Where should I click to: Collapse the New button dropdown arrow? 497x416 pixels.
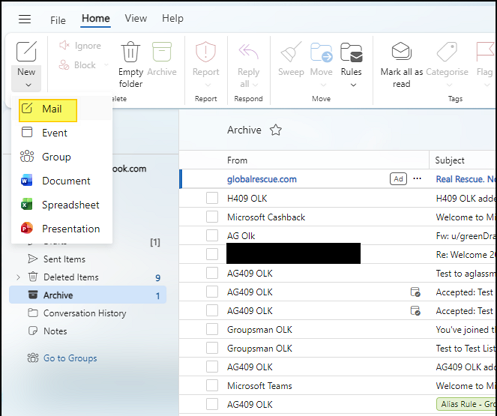coord(28,85)
